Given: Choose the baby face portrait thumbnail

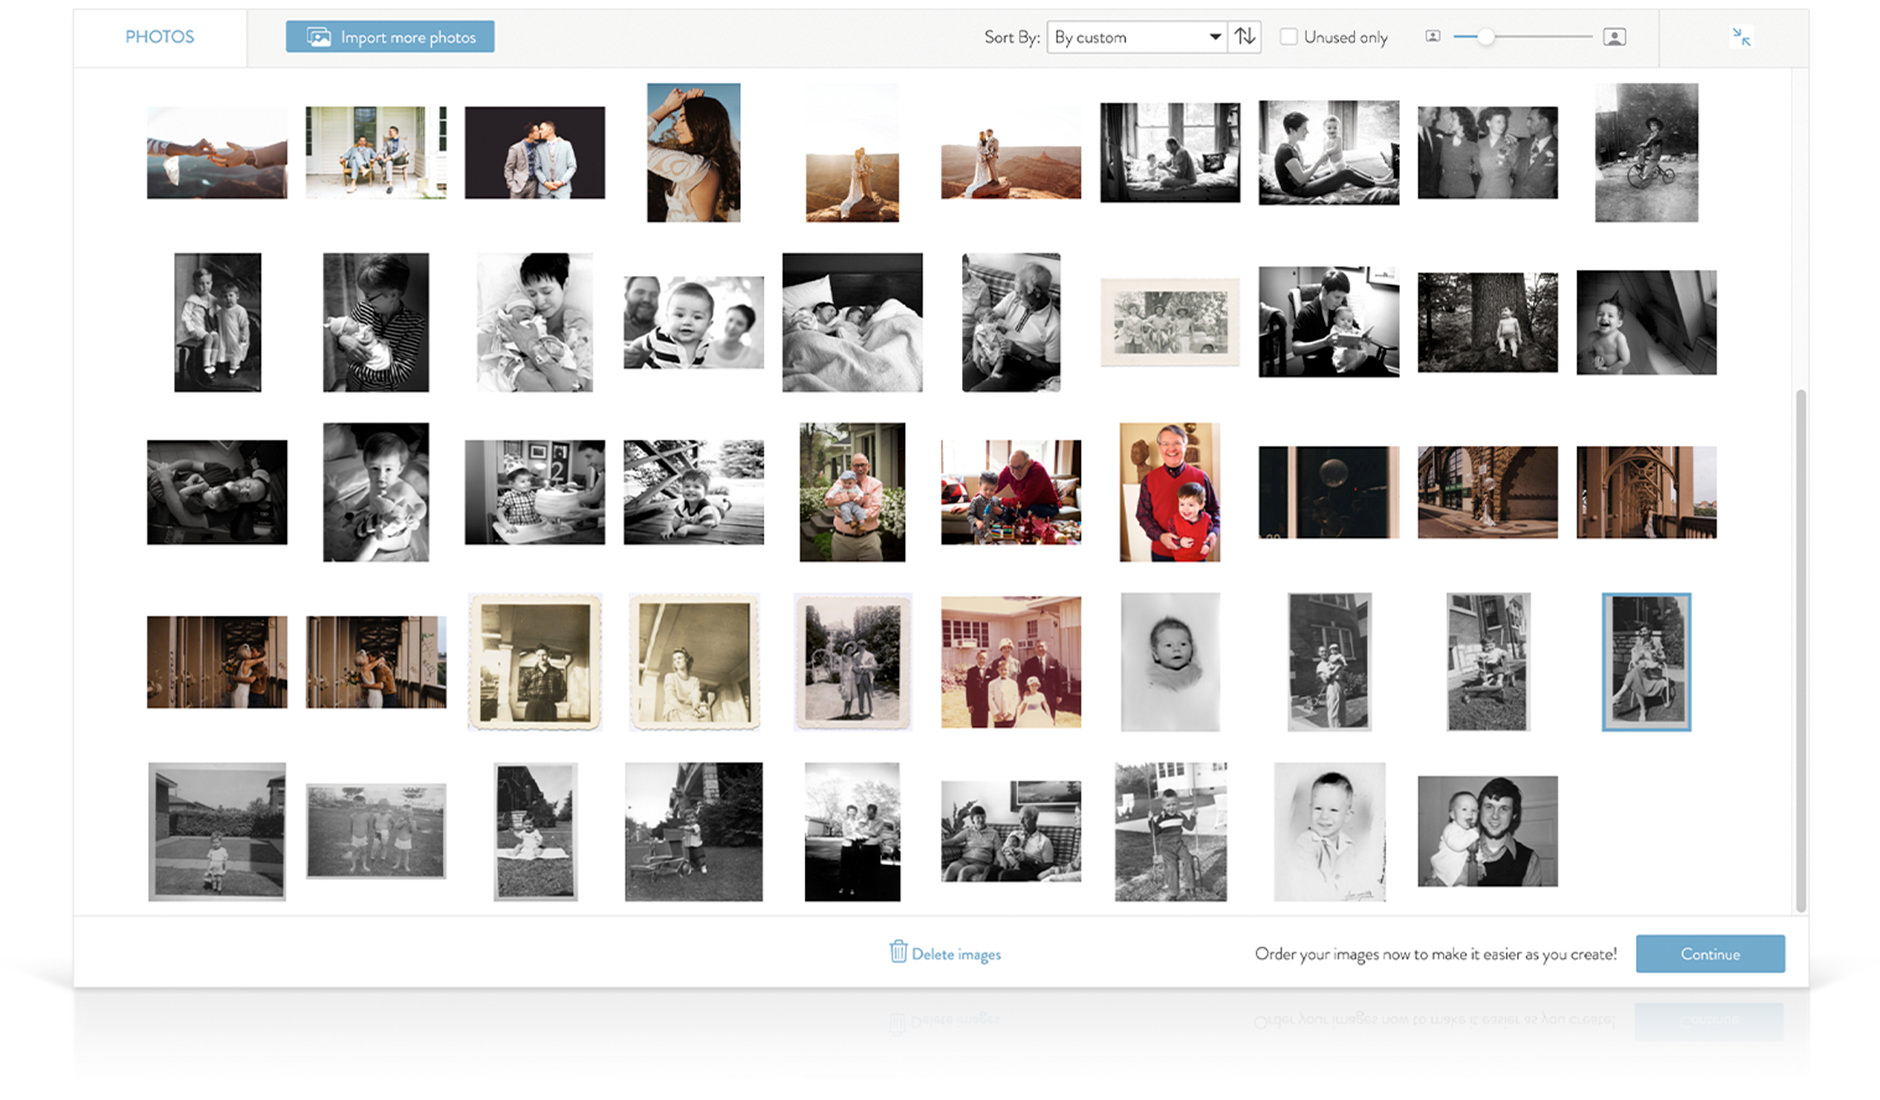Looking at the screenshot, I should (x=1169, y=662).
